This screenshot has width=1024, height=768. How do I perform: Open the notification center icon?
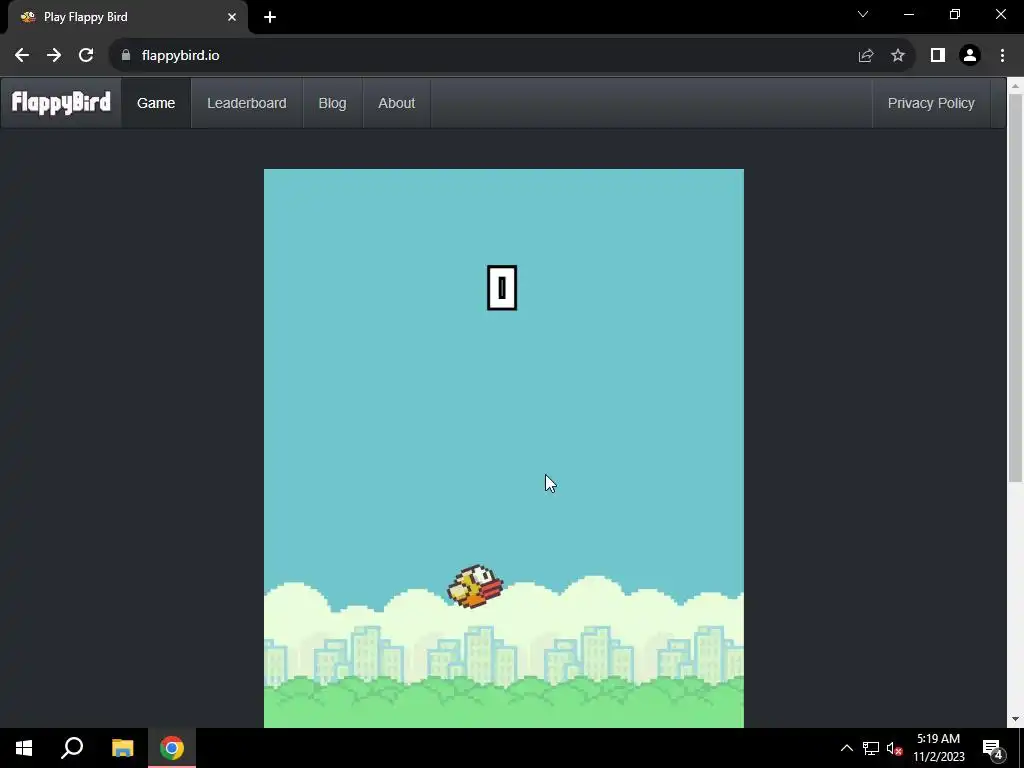[992, 748]
